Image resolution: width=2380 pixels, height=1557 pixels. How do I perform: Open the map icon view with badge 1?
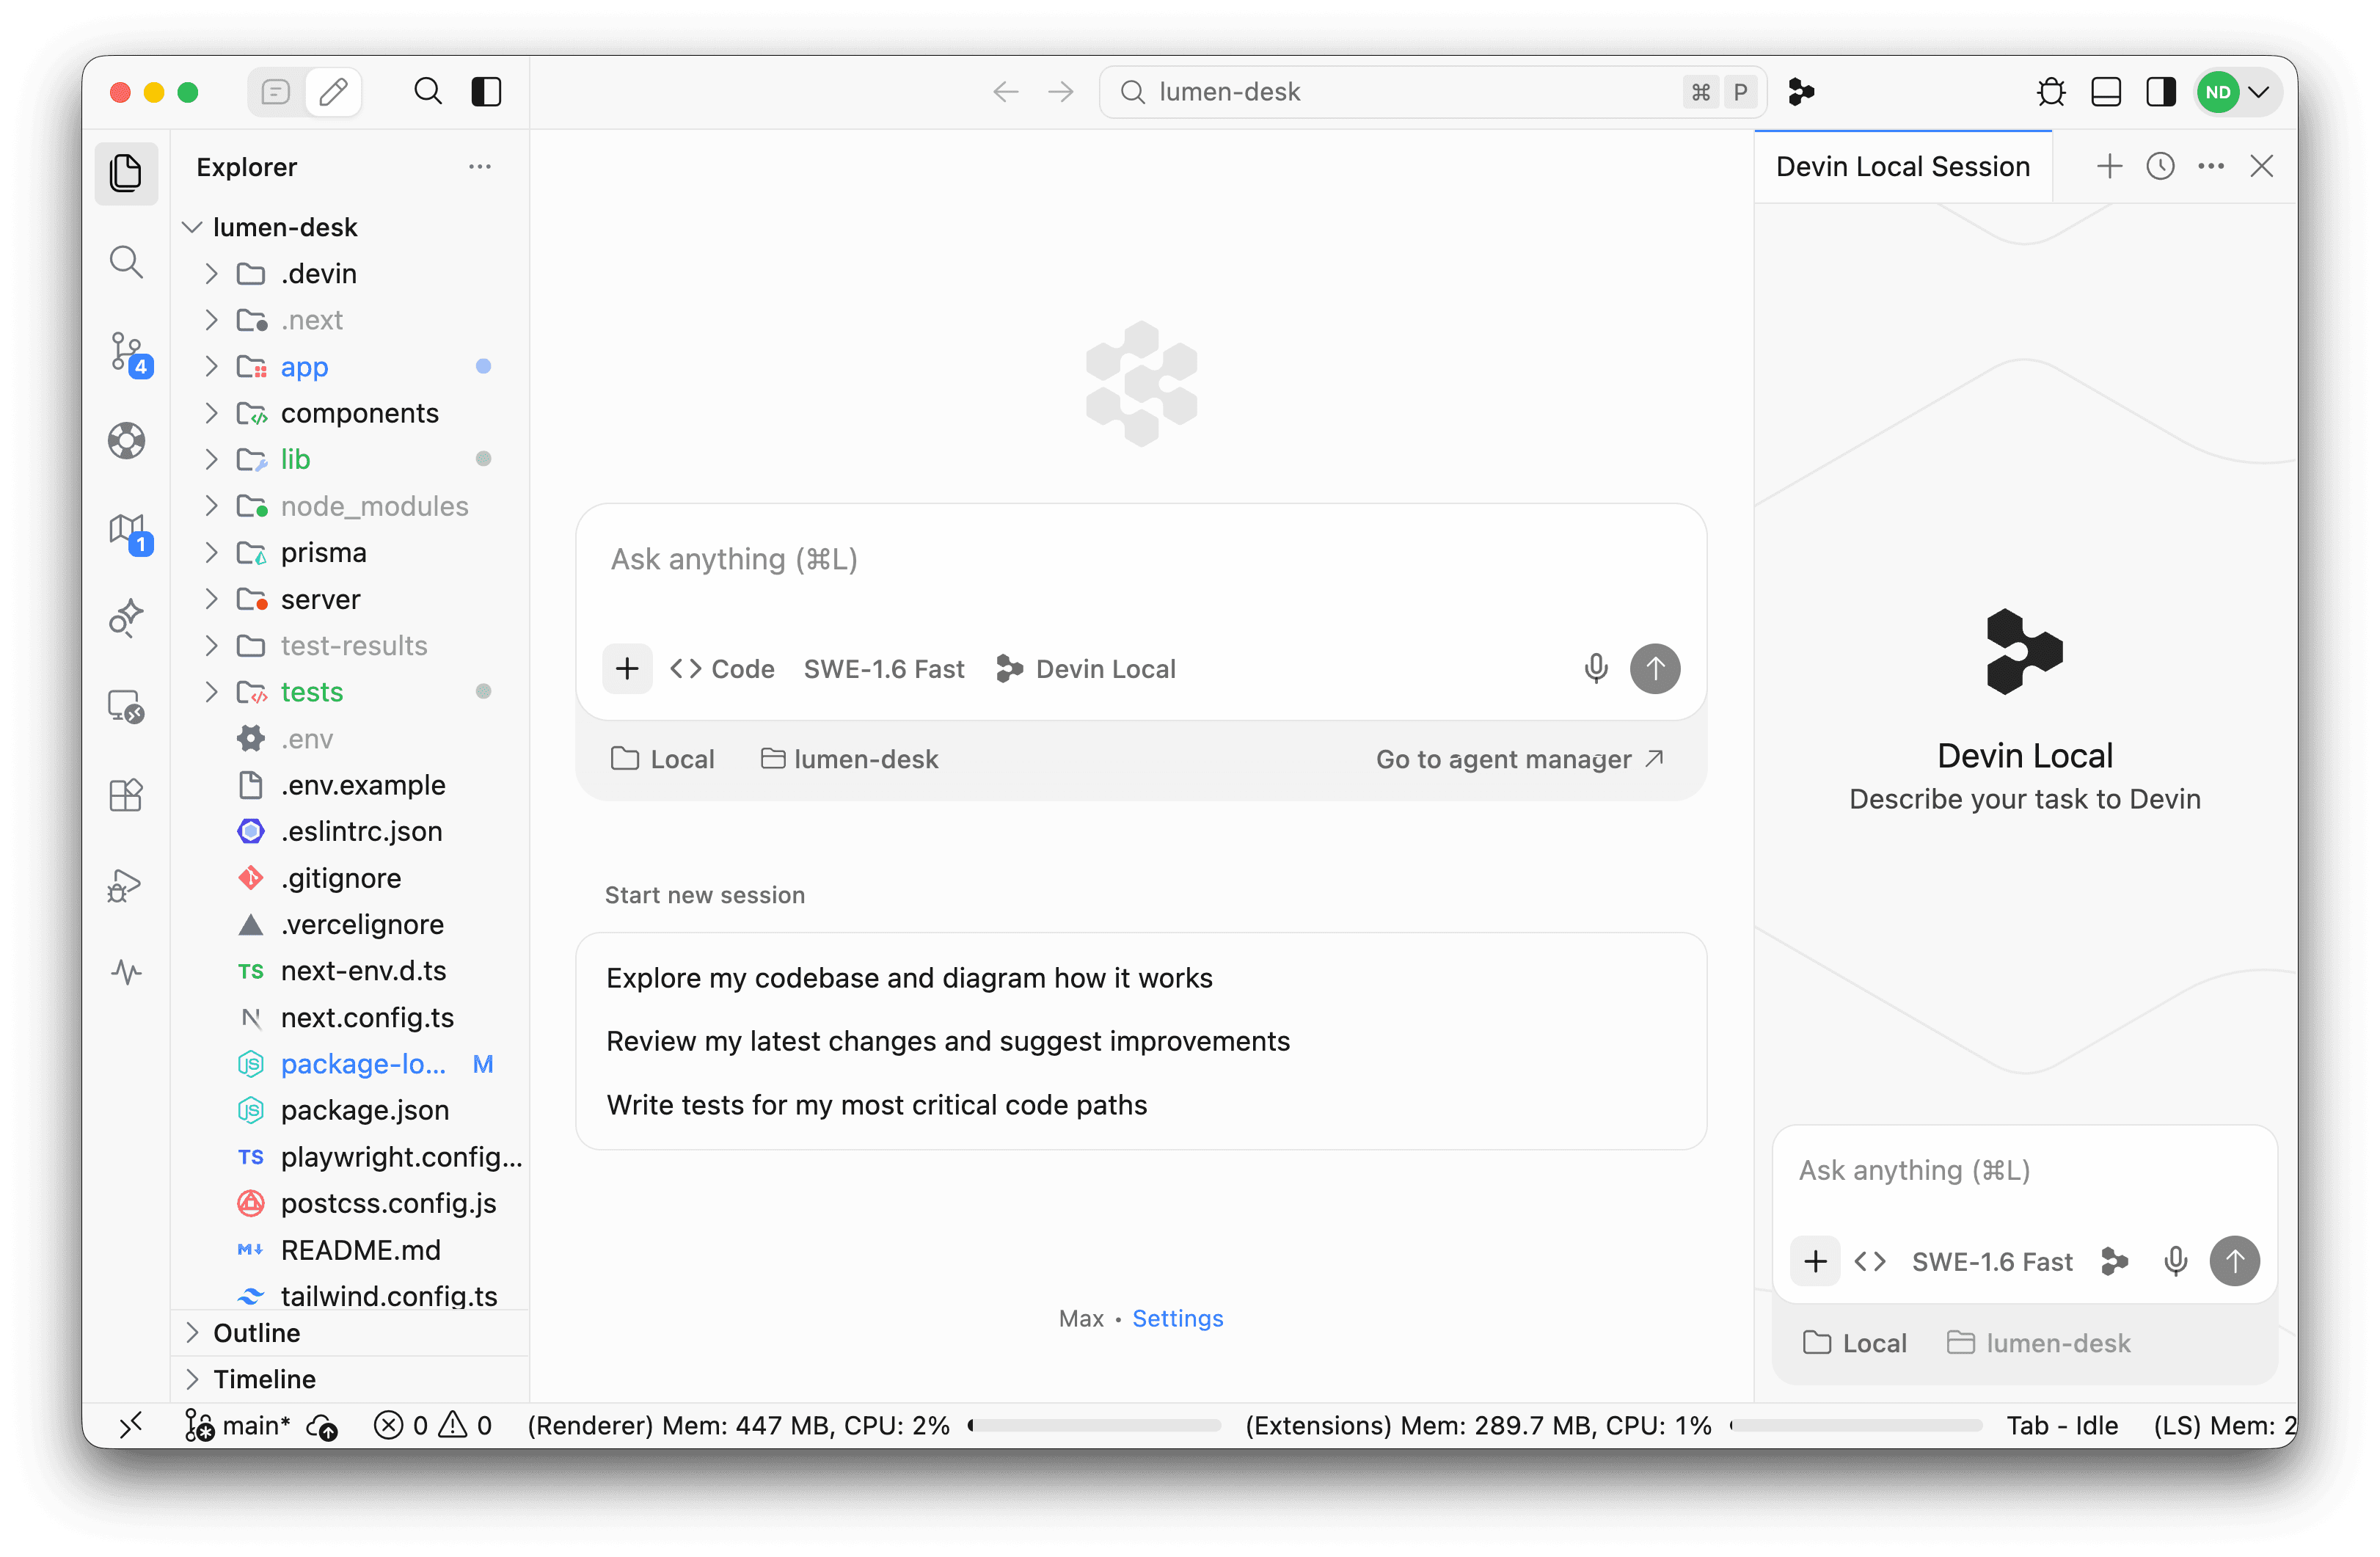[129, 534]
